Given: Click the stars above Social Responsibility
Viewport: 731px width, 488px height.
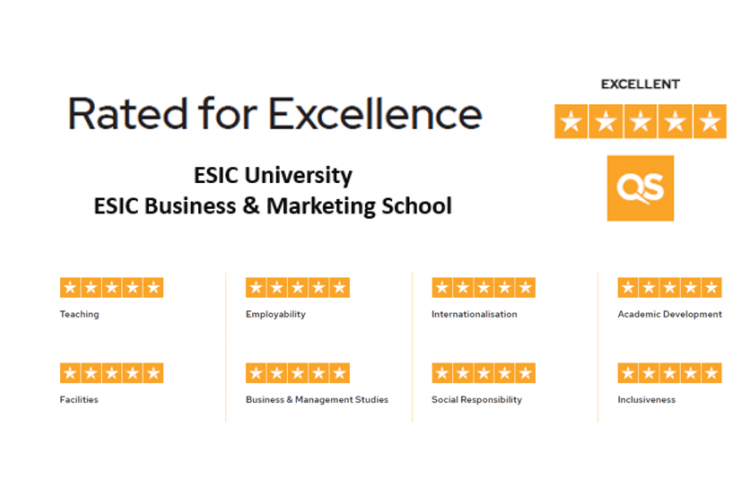Looking at the screenshot, I should click(483, 373).
